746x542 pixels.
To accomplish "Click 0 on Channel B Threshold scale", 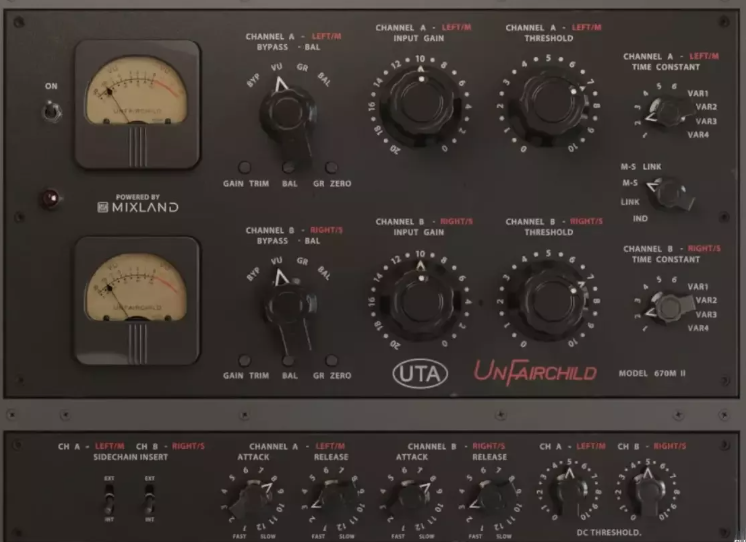I will coord(524,344).
